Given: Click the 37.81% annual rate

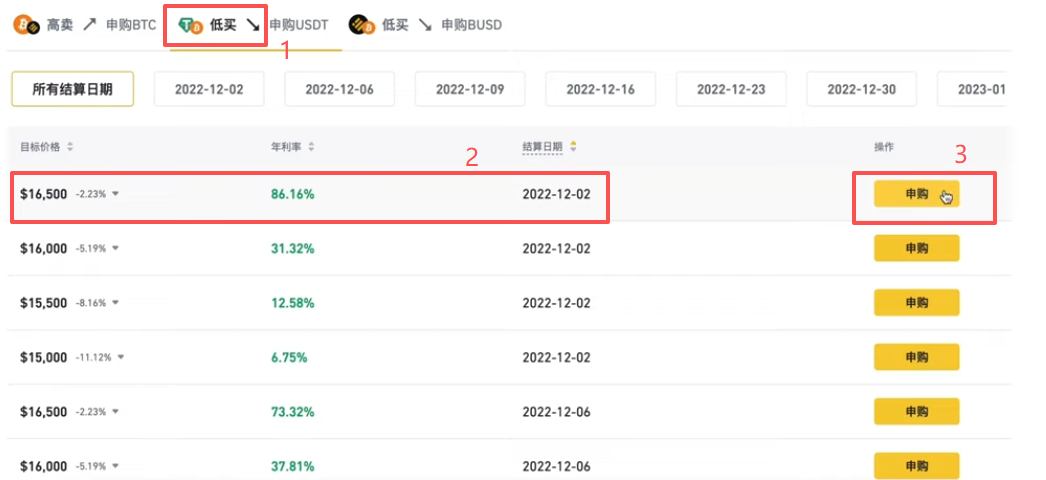Looking at the screenshot, I should point(292,466).
